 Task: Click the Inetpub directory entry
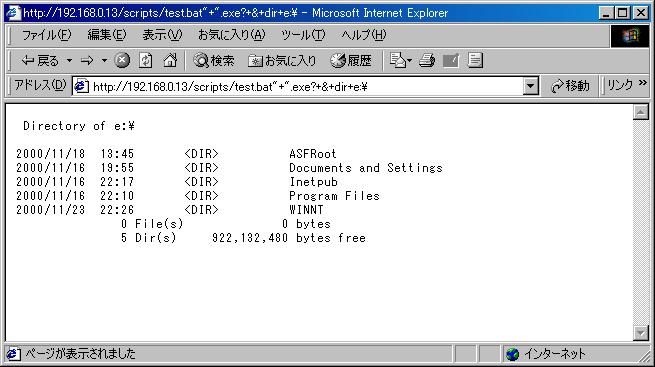313,182
